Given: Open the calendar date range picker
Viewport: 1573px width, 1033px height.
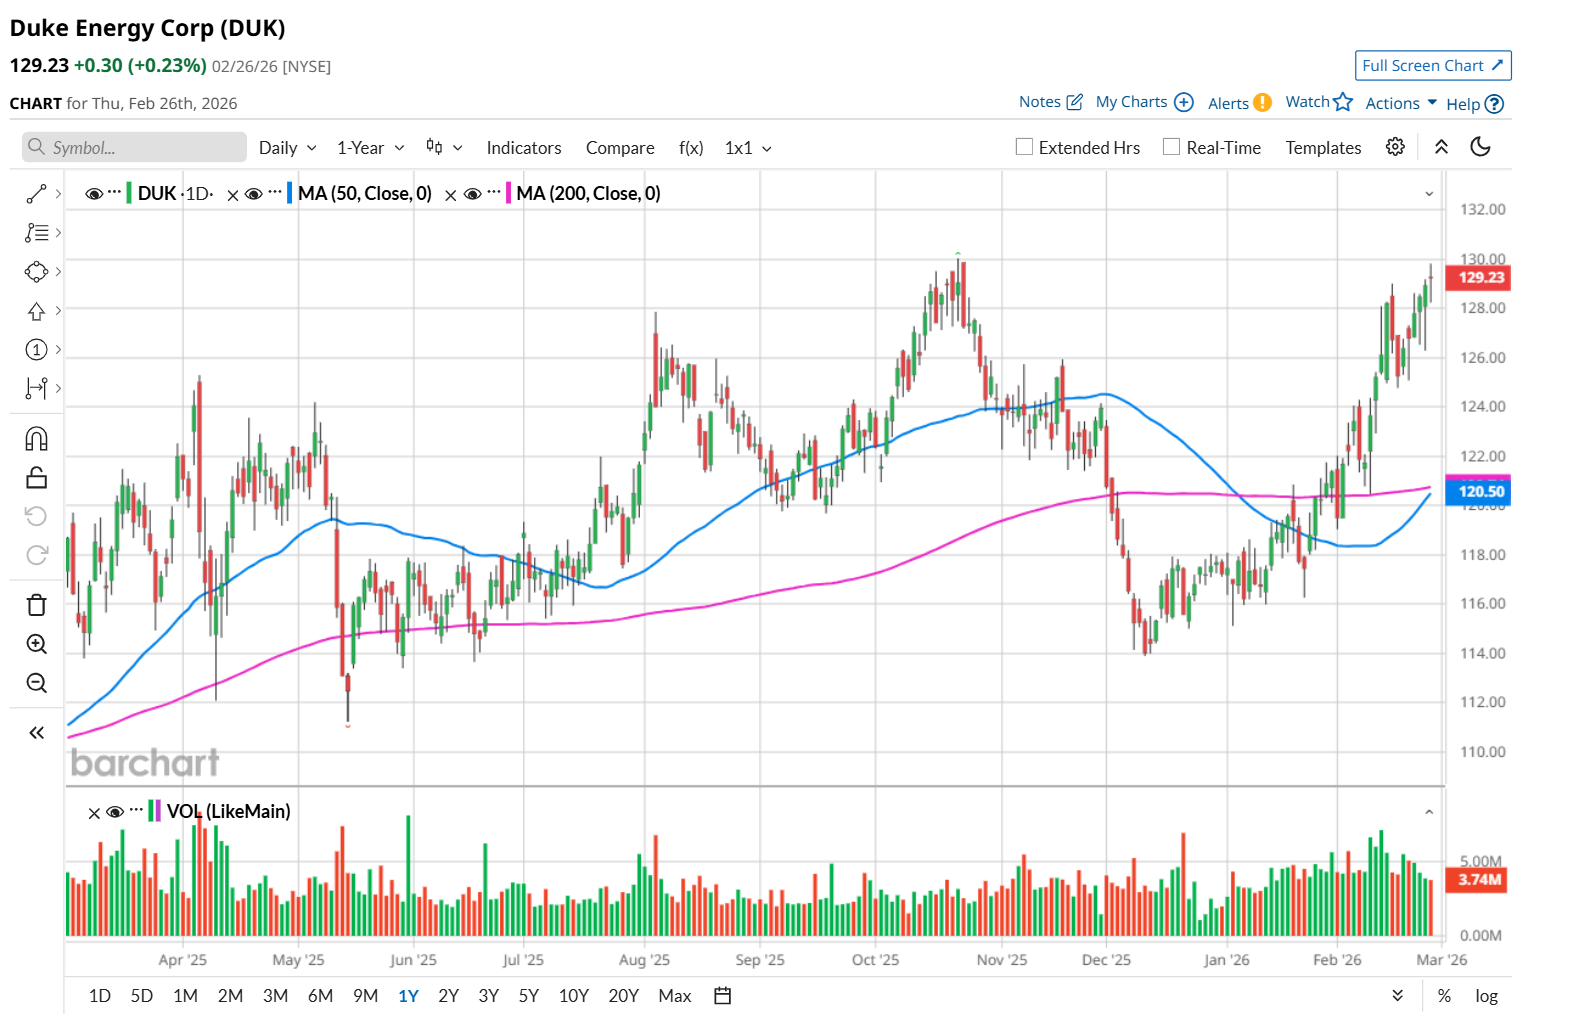Looking at the screenshot, I should tap(723, 996).
